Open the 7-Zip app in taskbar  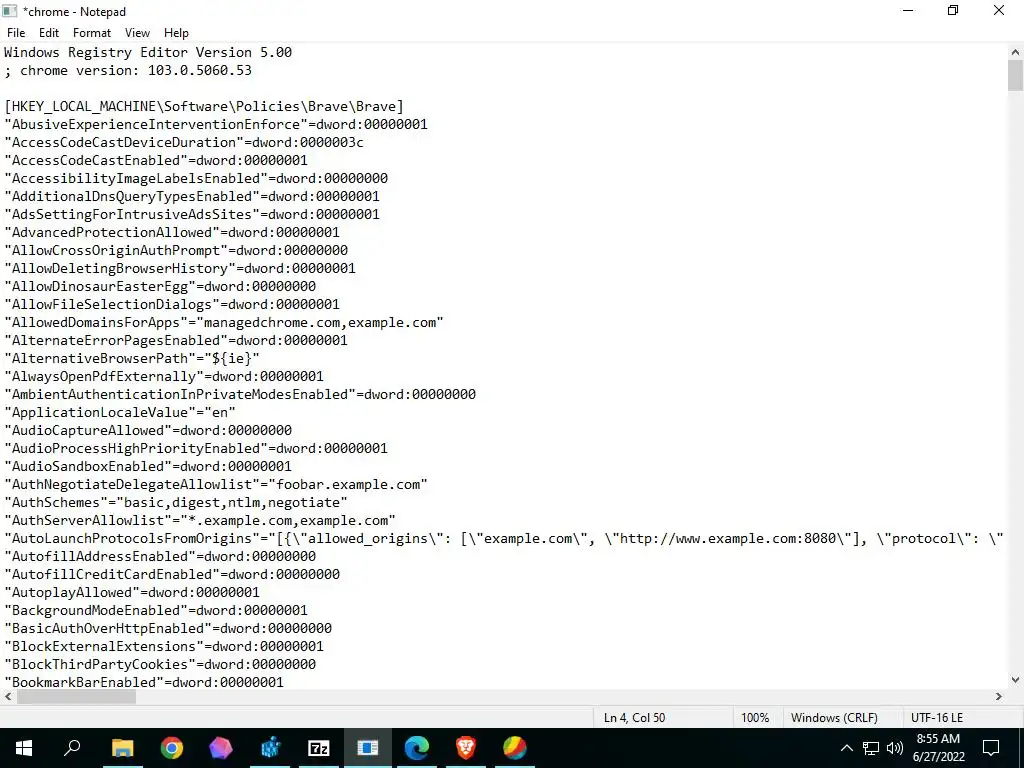pos(319,748)
